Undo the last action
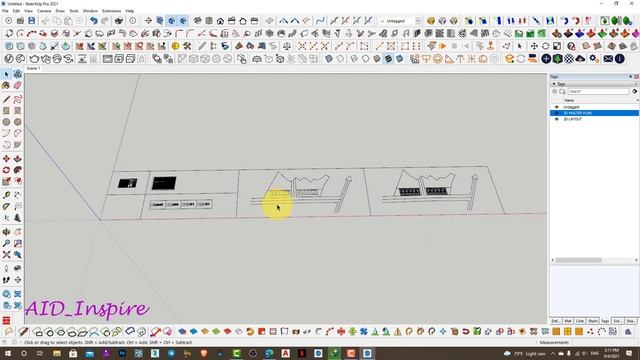The width and height of the screenshot is (640, 360). tap(94, 20)
